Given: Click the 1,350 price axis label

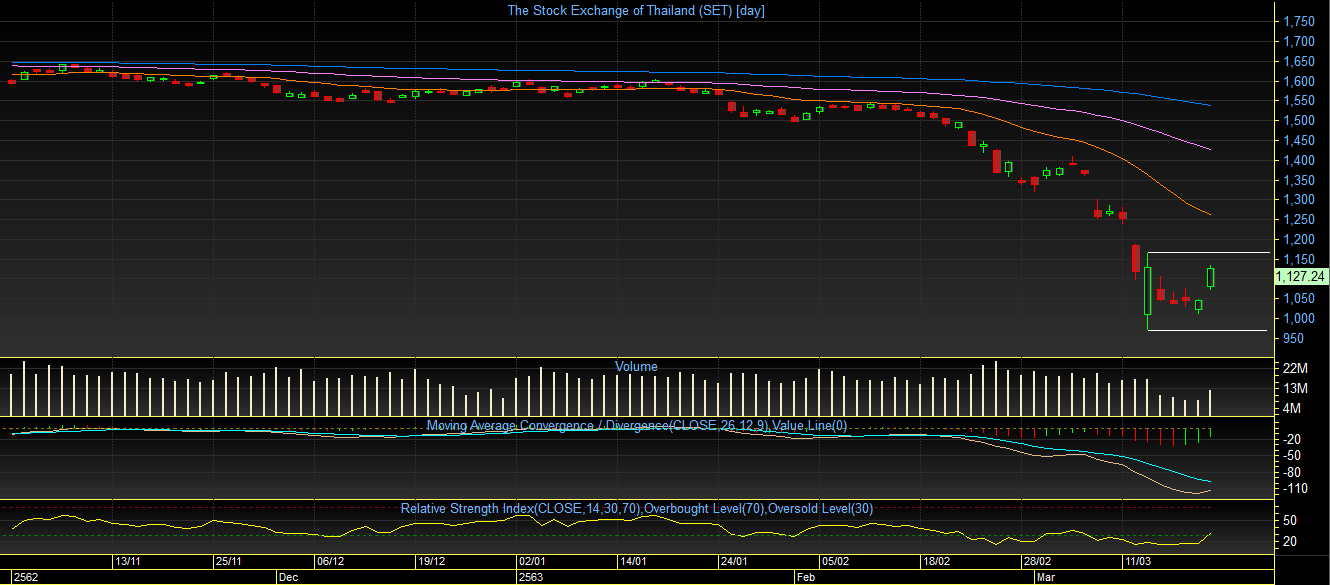Looking at the screenshot, I should (x=1298, y=180).
